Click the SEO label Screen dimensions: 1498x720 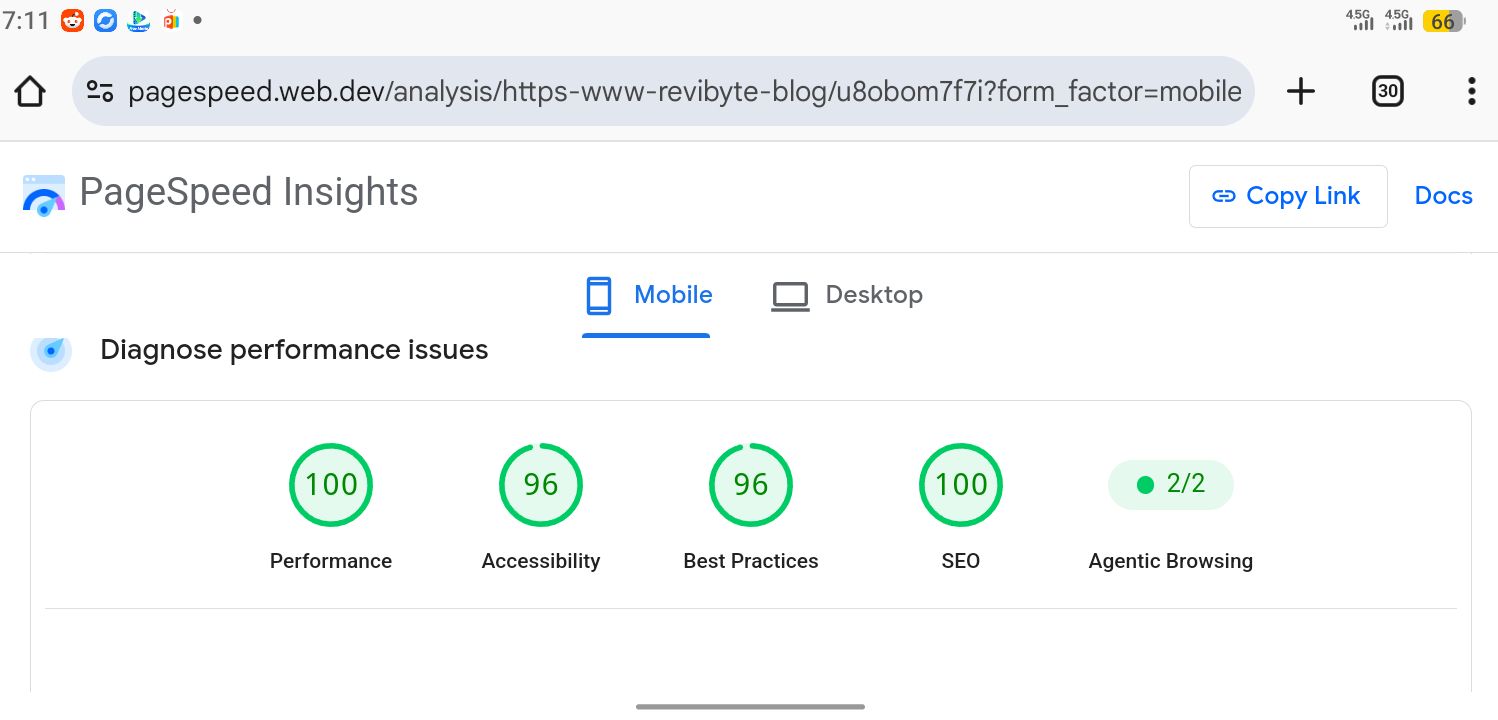click(x=961, y=561)
